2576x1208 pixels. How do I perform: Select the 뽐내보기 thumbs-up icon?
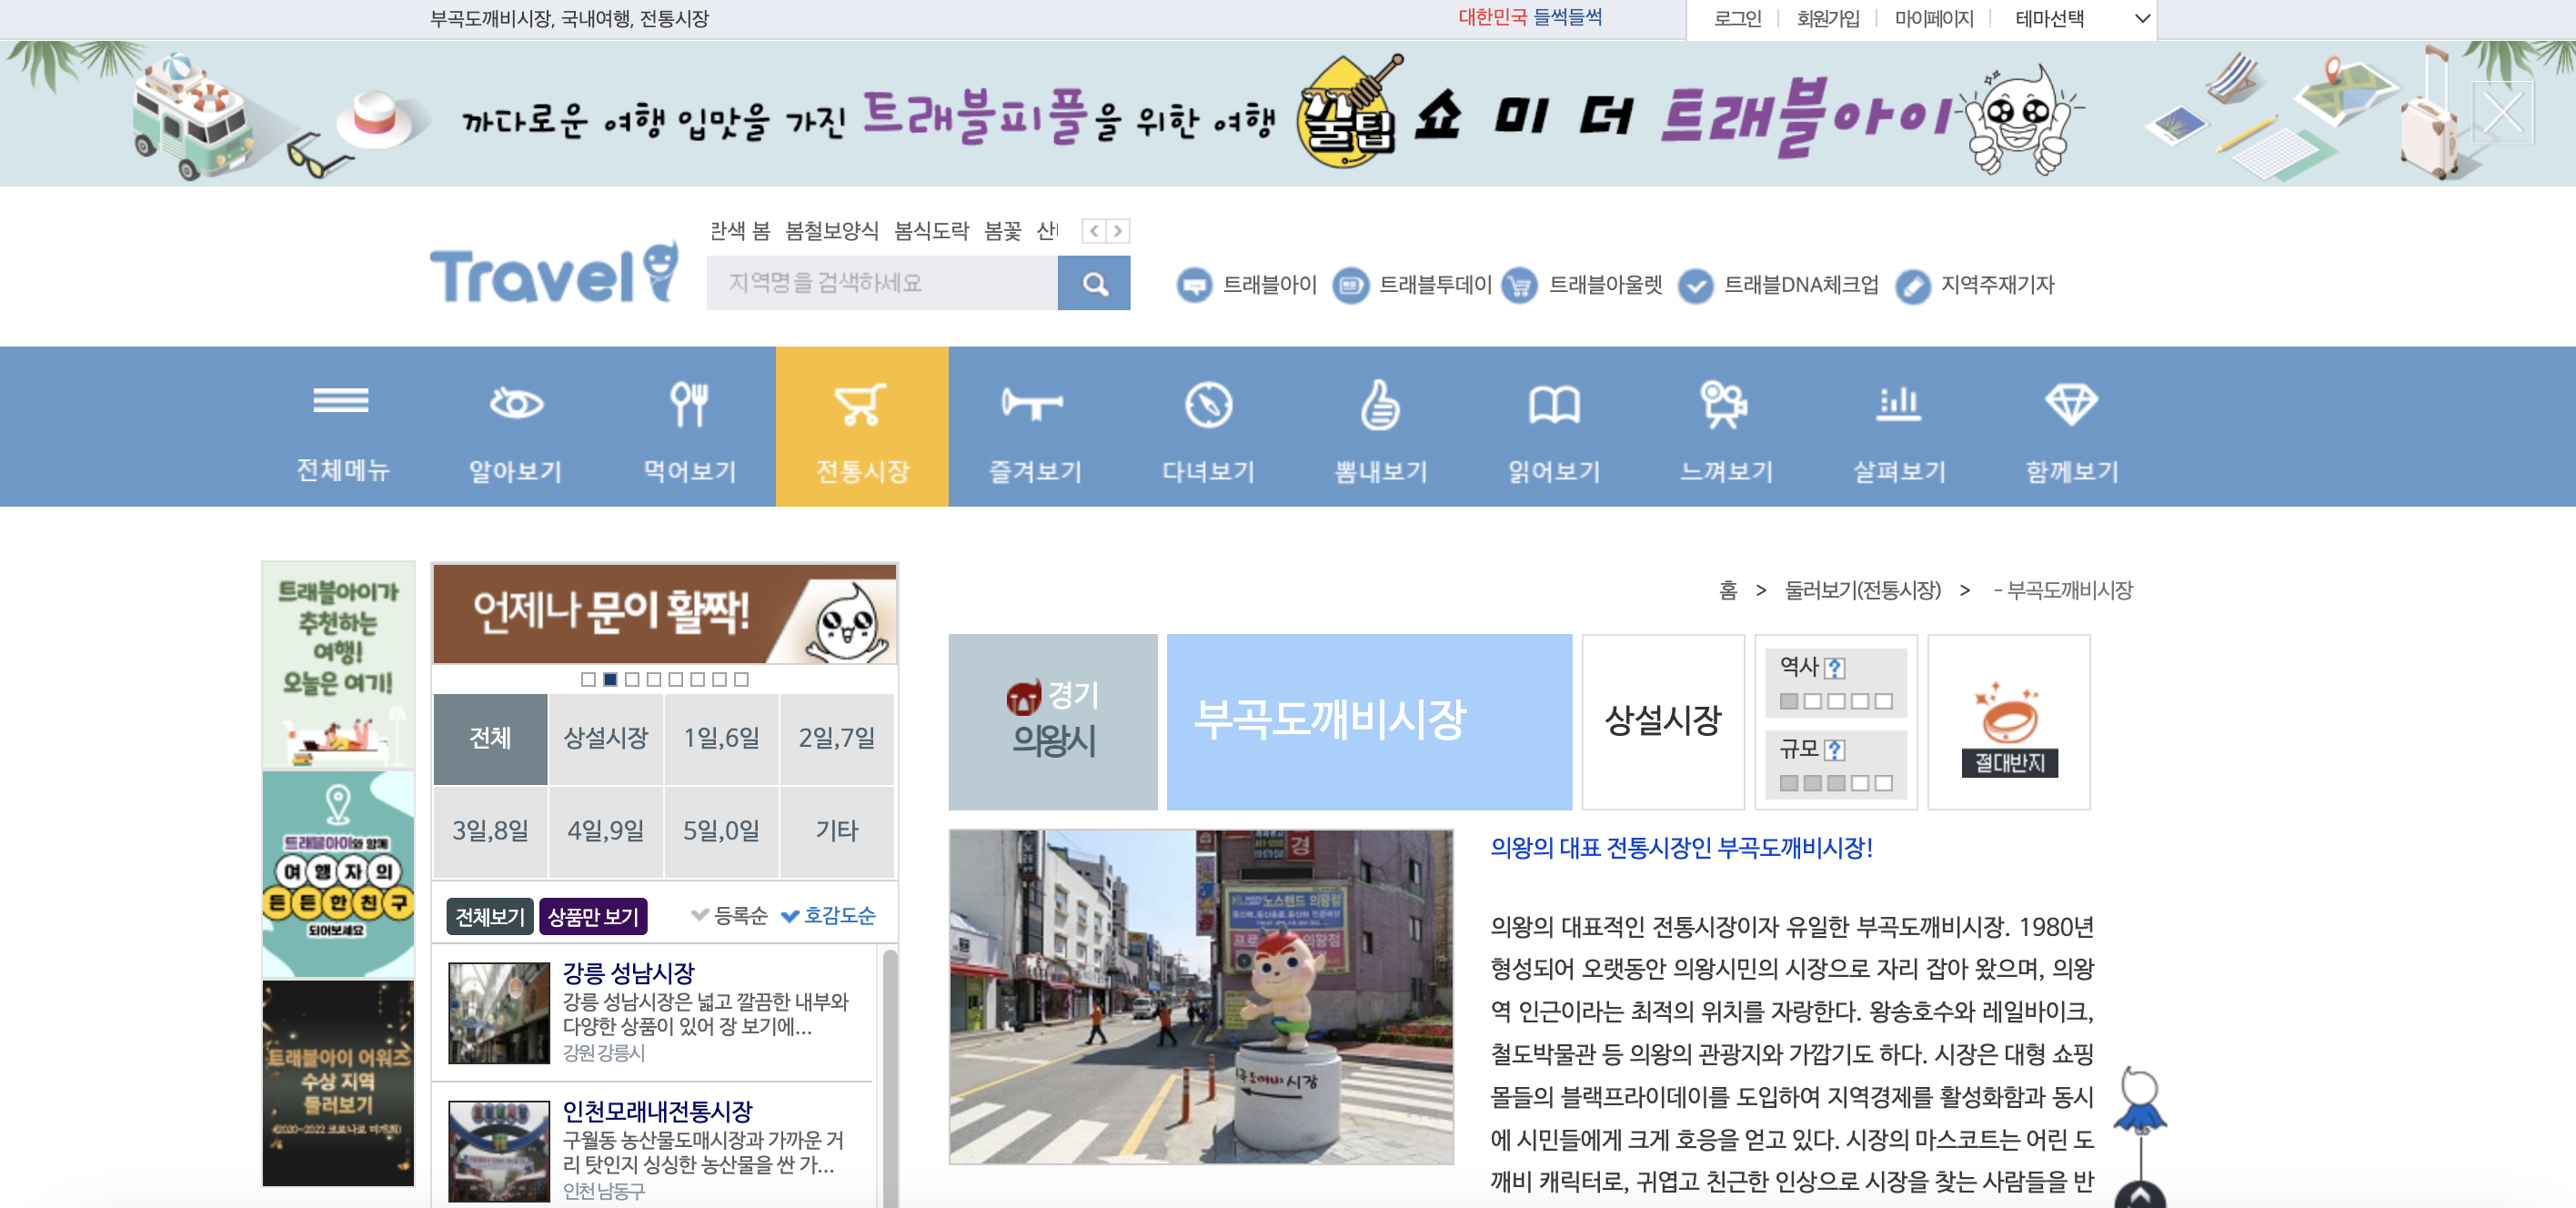coord(1380,404)
